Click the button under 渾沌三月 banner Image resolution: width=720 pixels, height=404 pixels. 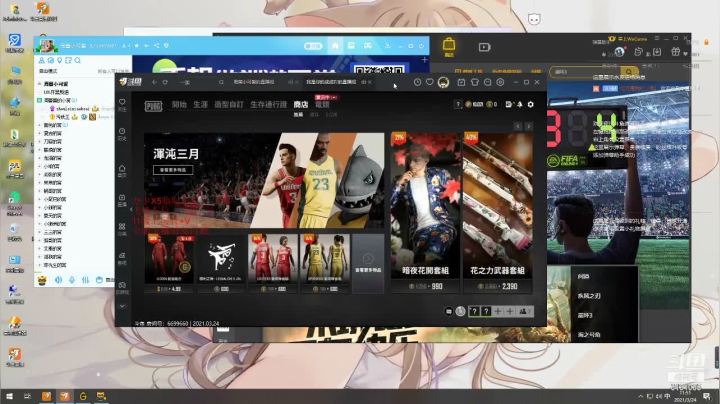pyautogui.click(x=173, y=170)
